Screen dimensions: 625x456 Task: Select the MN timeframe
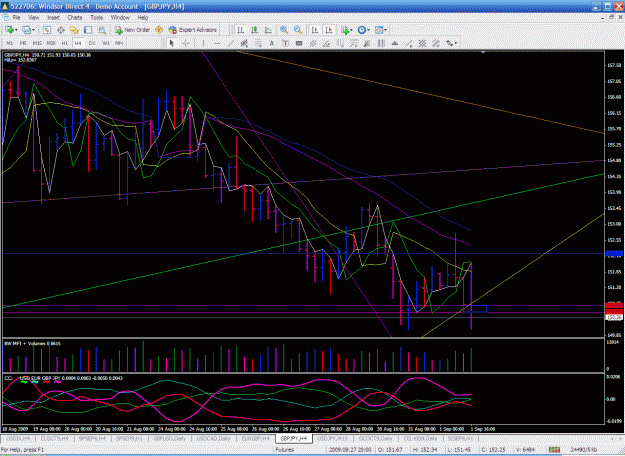(x=119, y=43)
